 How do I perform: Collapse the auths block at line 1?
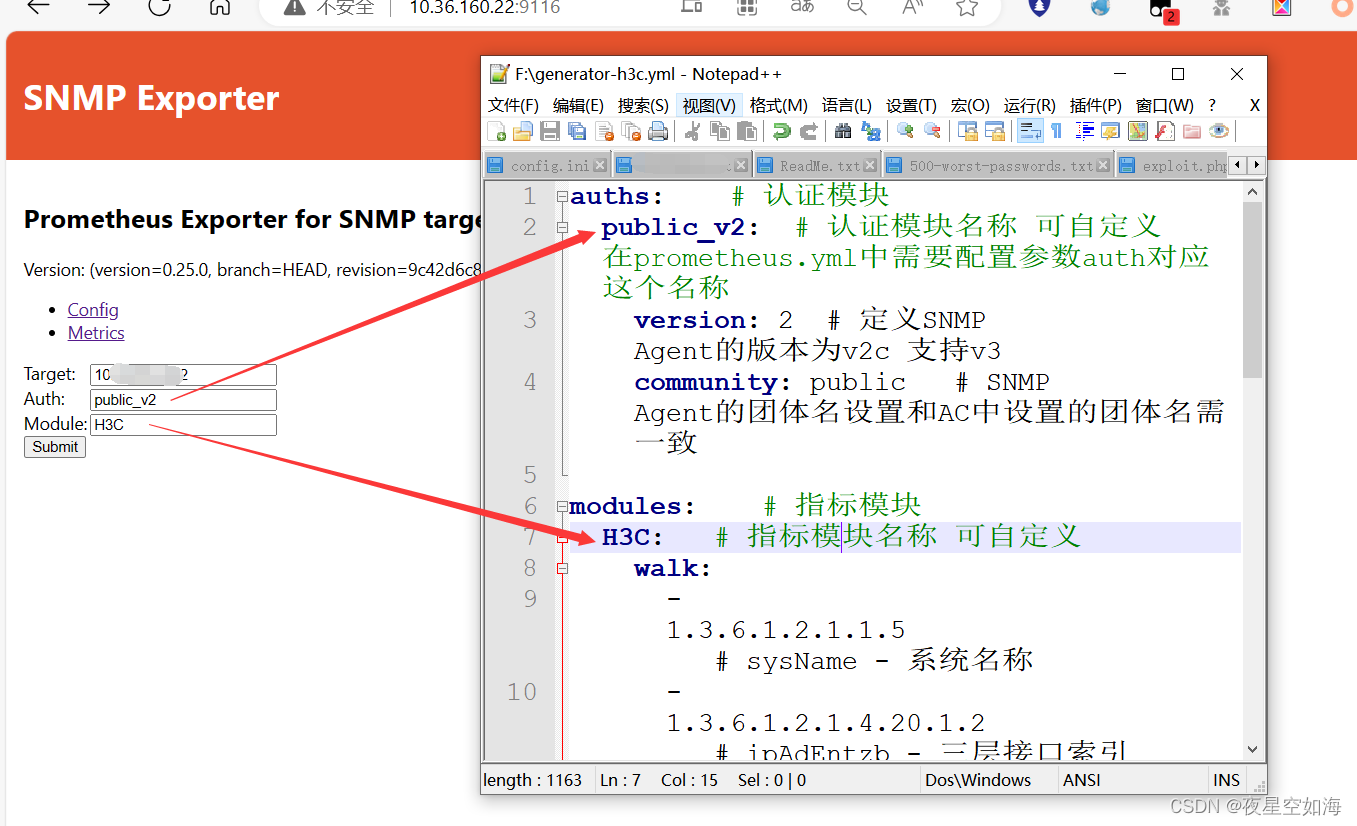point(562,197)
